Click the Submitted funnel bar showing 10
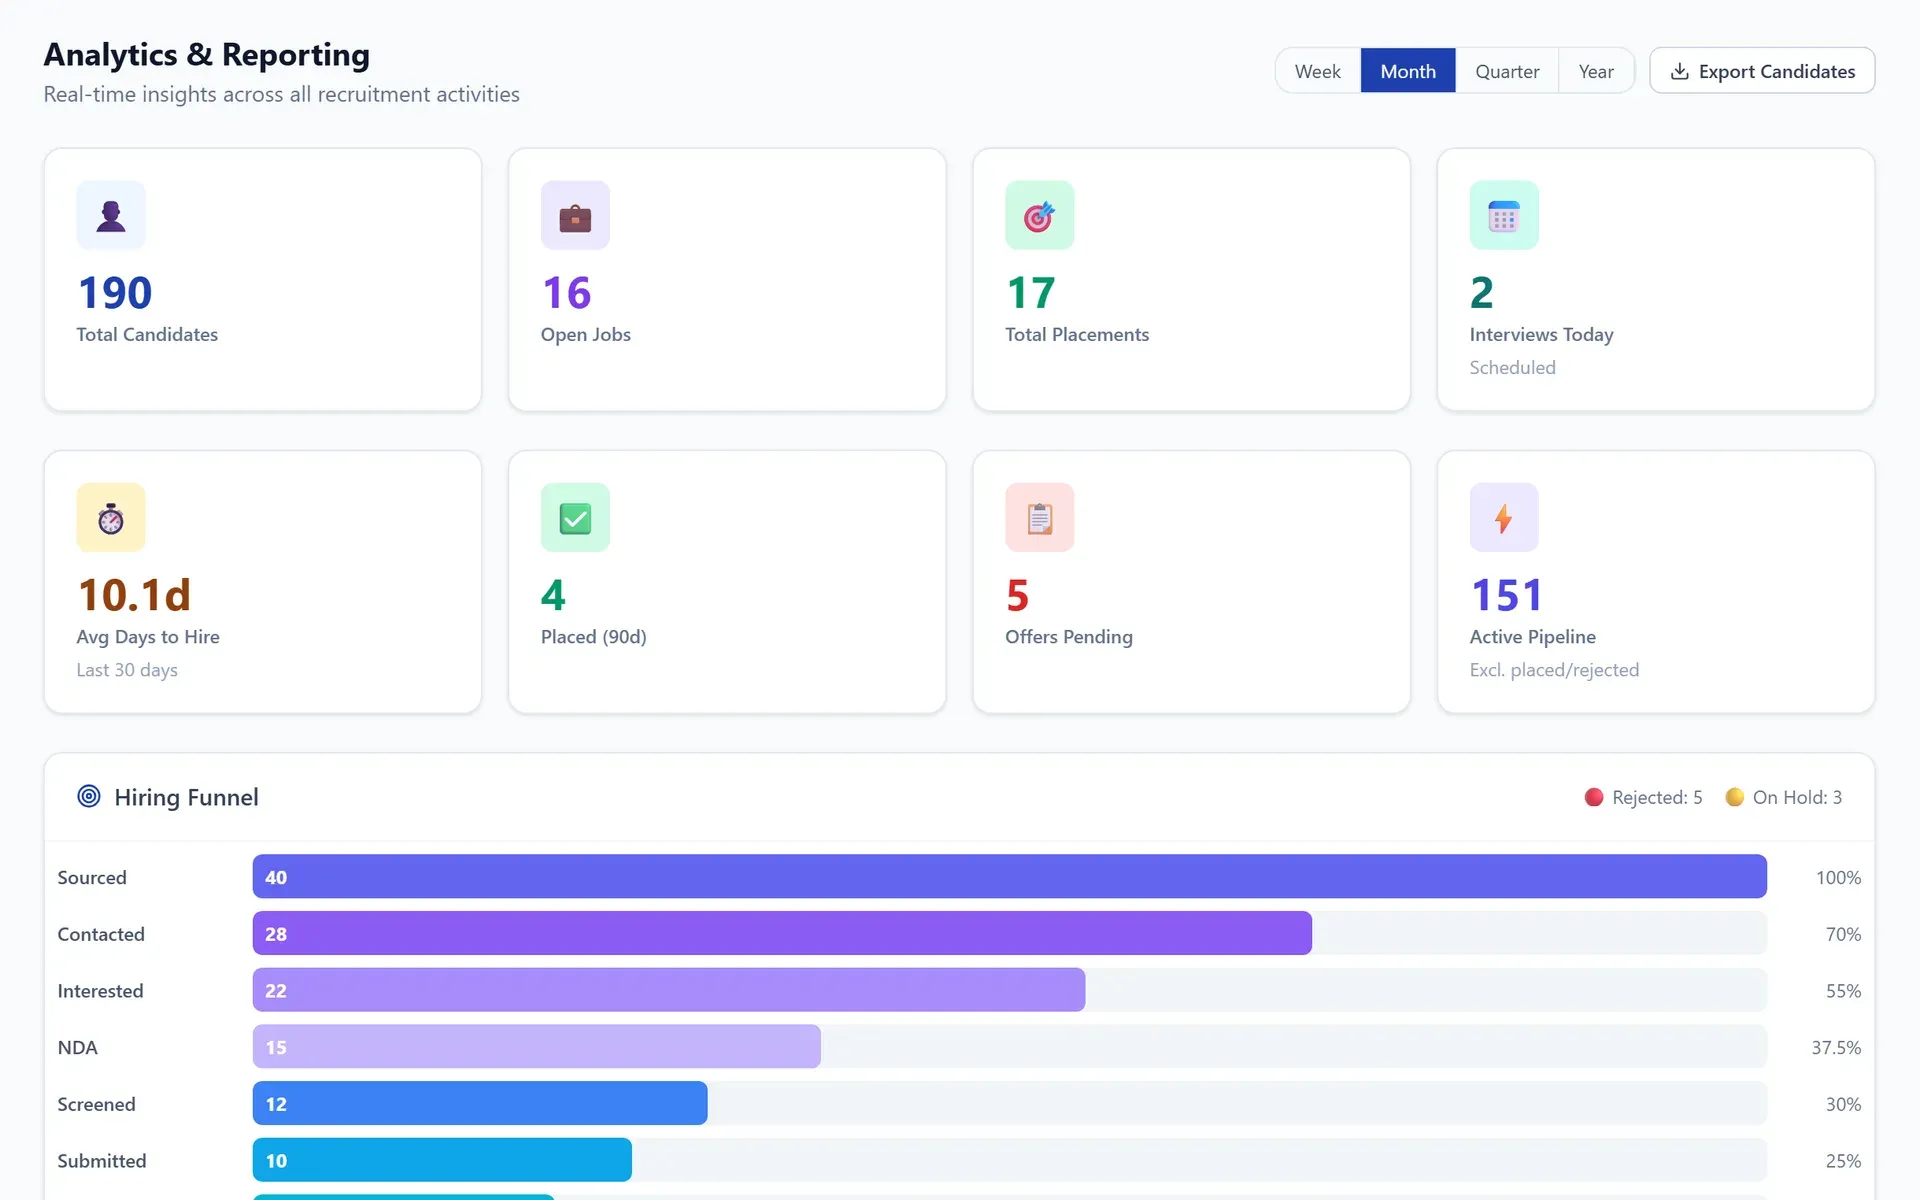The height and width of the screenshot is (1200, 1920). pyautogui.click(x=442, y=1160)
